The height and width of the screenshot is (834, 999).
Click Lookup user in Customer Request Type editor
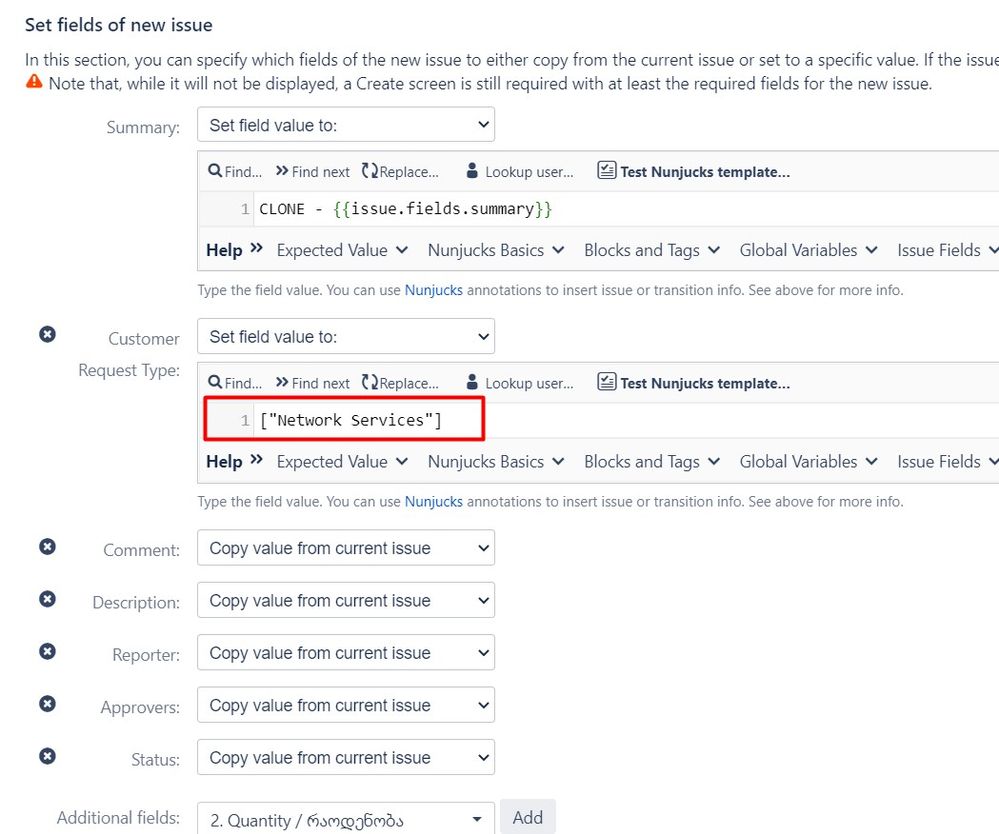pyautogui.click(x=520, y=383)
